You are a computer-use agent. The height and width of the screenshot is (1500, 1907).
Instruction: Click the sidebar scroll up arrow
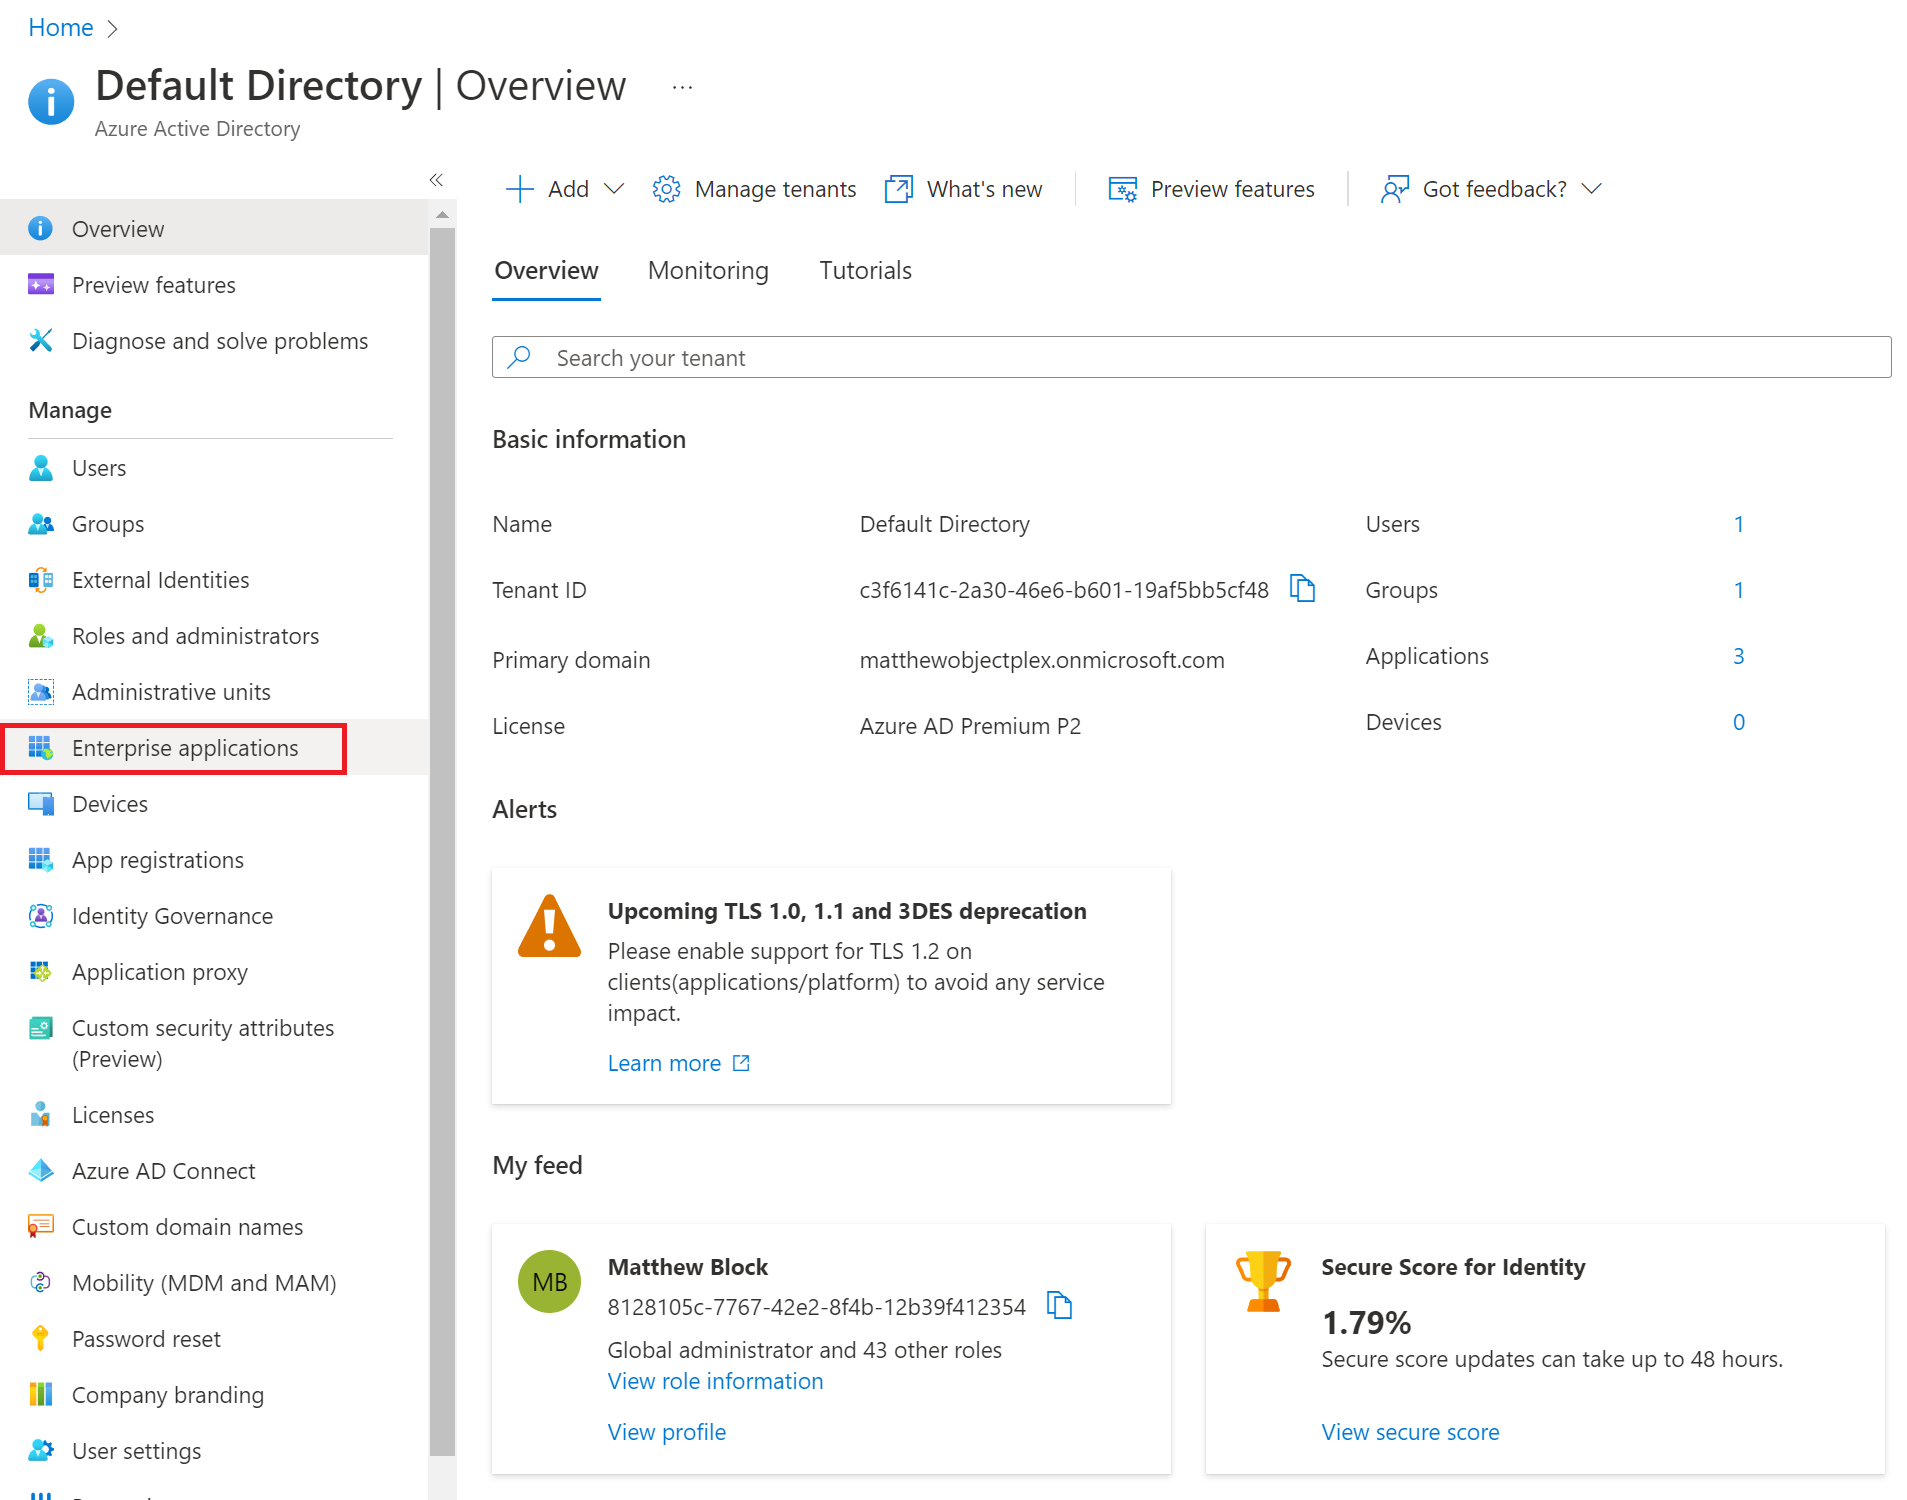tap(442, 214)
